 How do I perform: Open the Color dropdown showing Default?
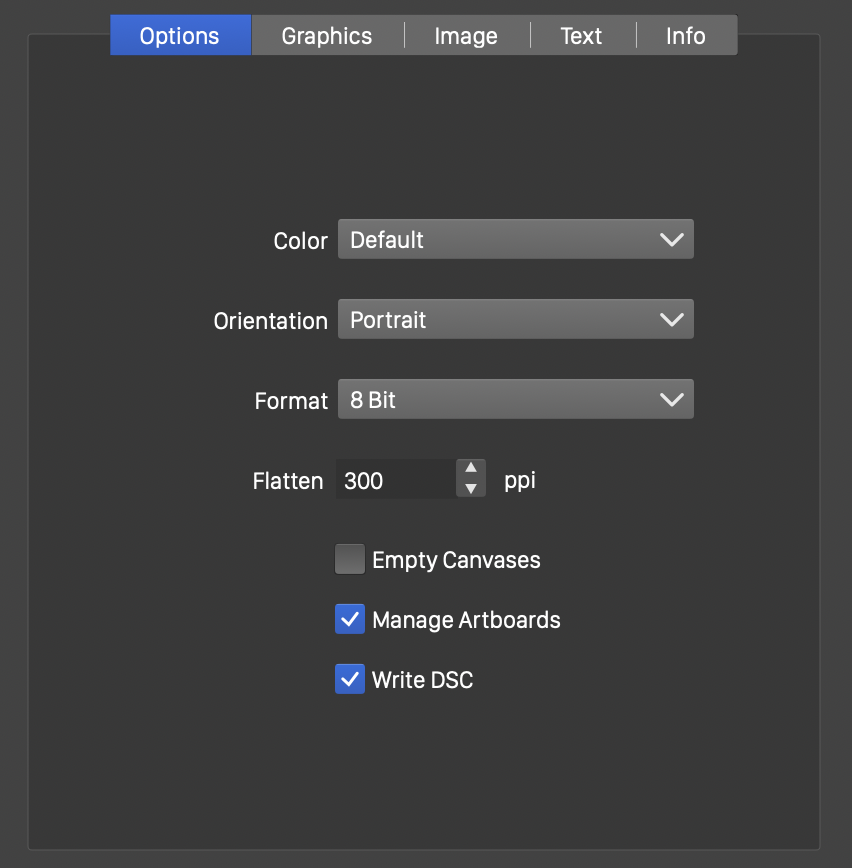pyautogui.click(x=515, y=240)
